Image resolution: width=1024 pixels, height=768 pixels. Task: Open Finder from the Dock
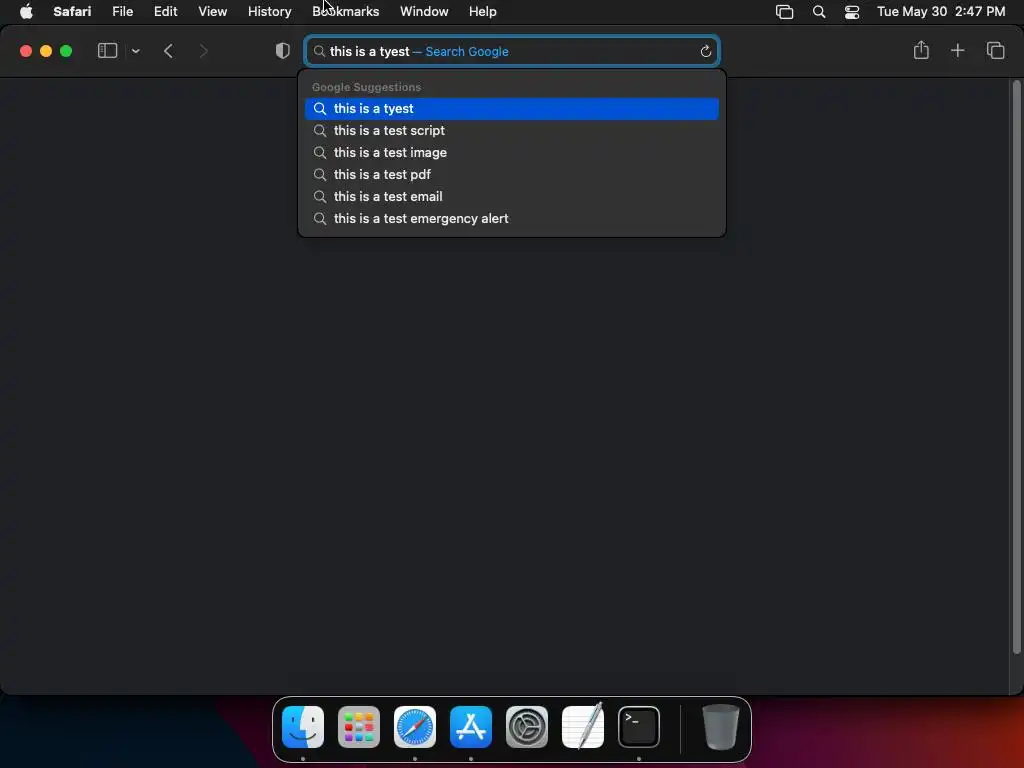(x=303, y=726)
